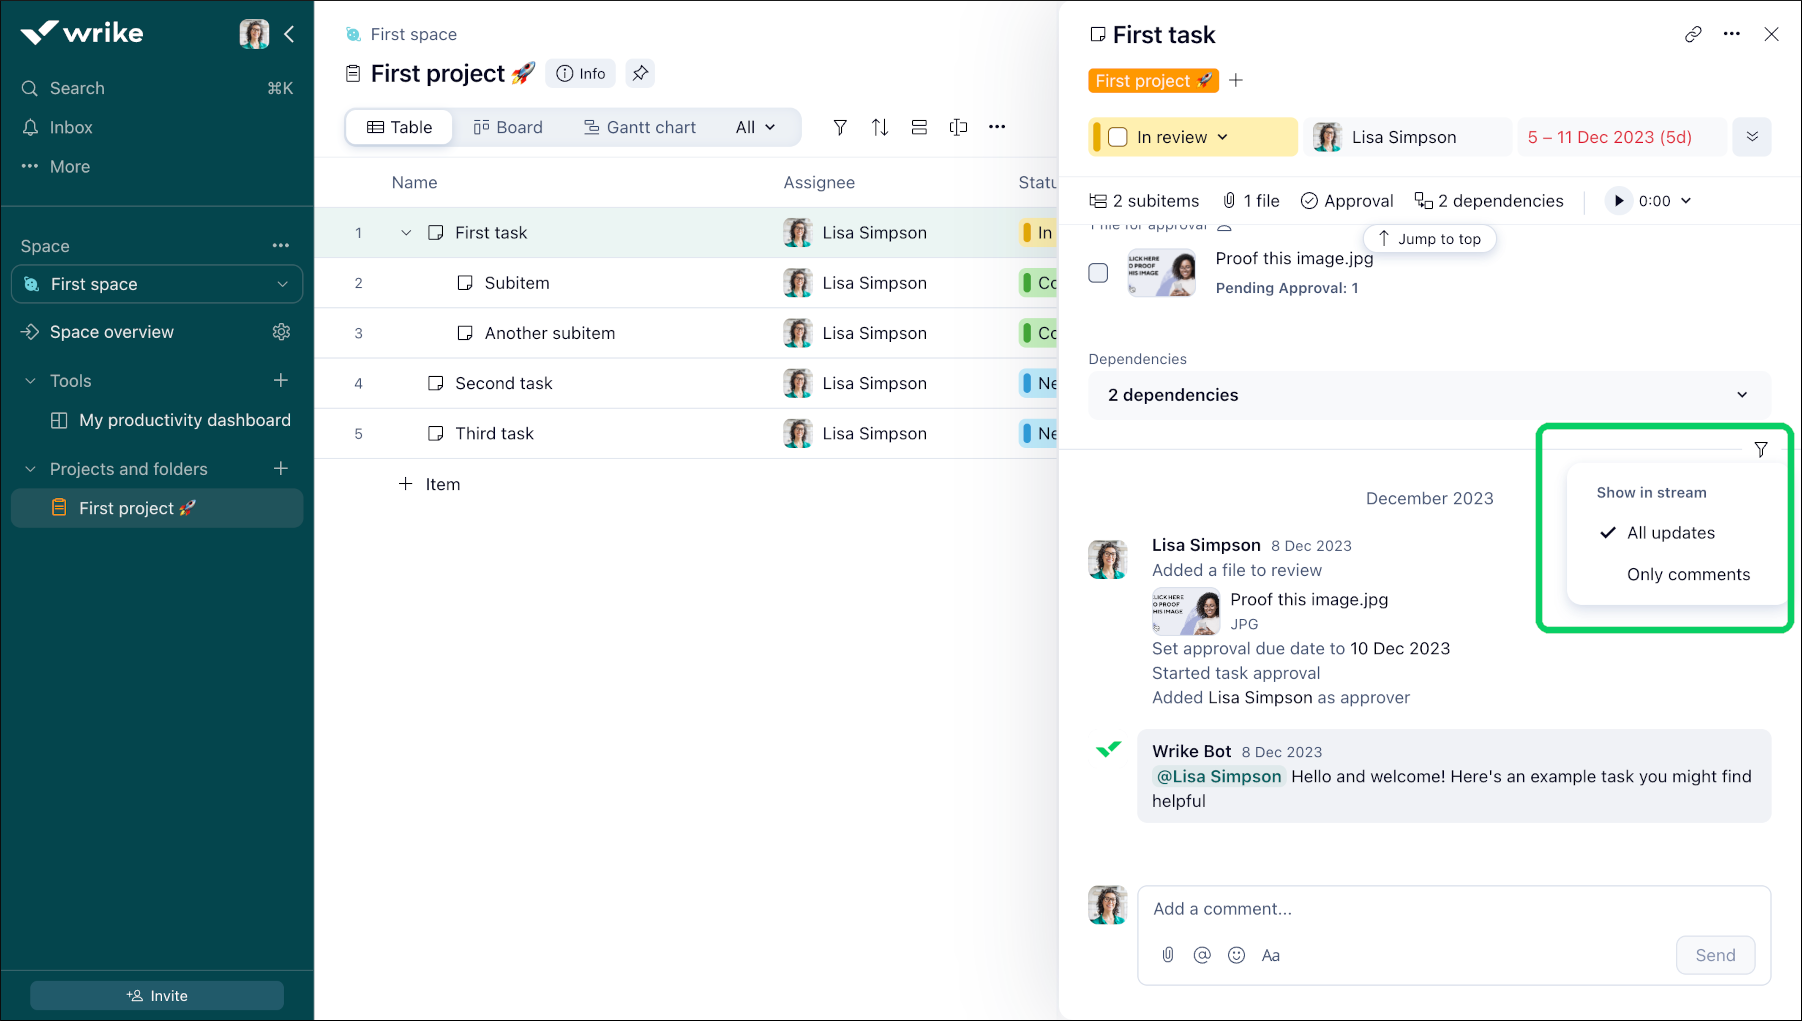This screenshot has height=1021, width=1802.
Task: Close the First task panel
Action: pyautogui.click(x=1771, y=34)
